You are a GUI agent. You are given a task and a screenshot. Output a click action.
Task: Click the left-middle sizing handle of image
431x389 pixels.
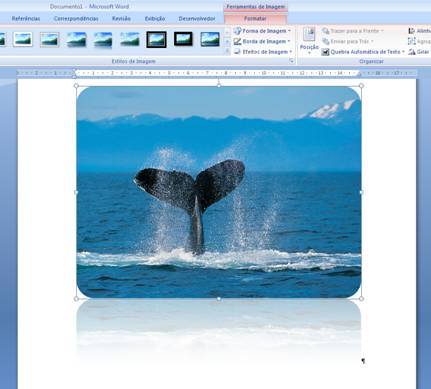pos(76,192)
